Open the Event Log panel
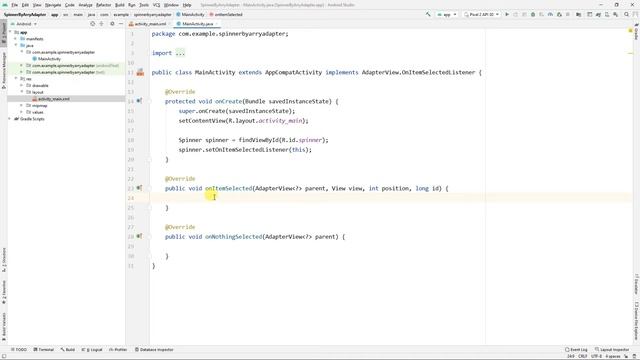 coord(576,350)
